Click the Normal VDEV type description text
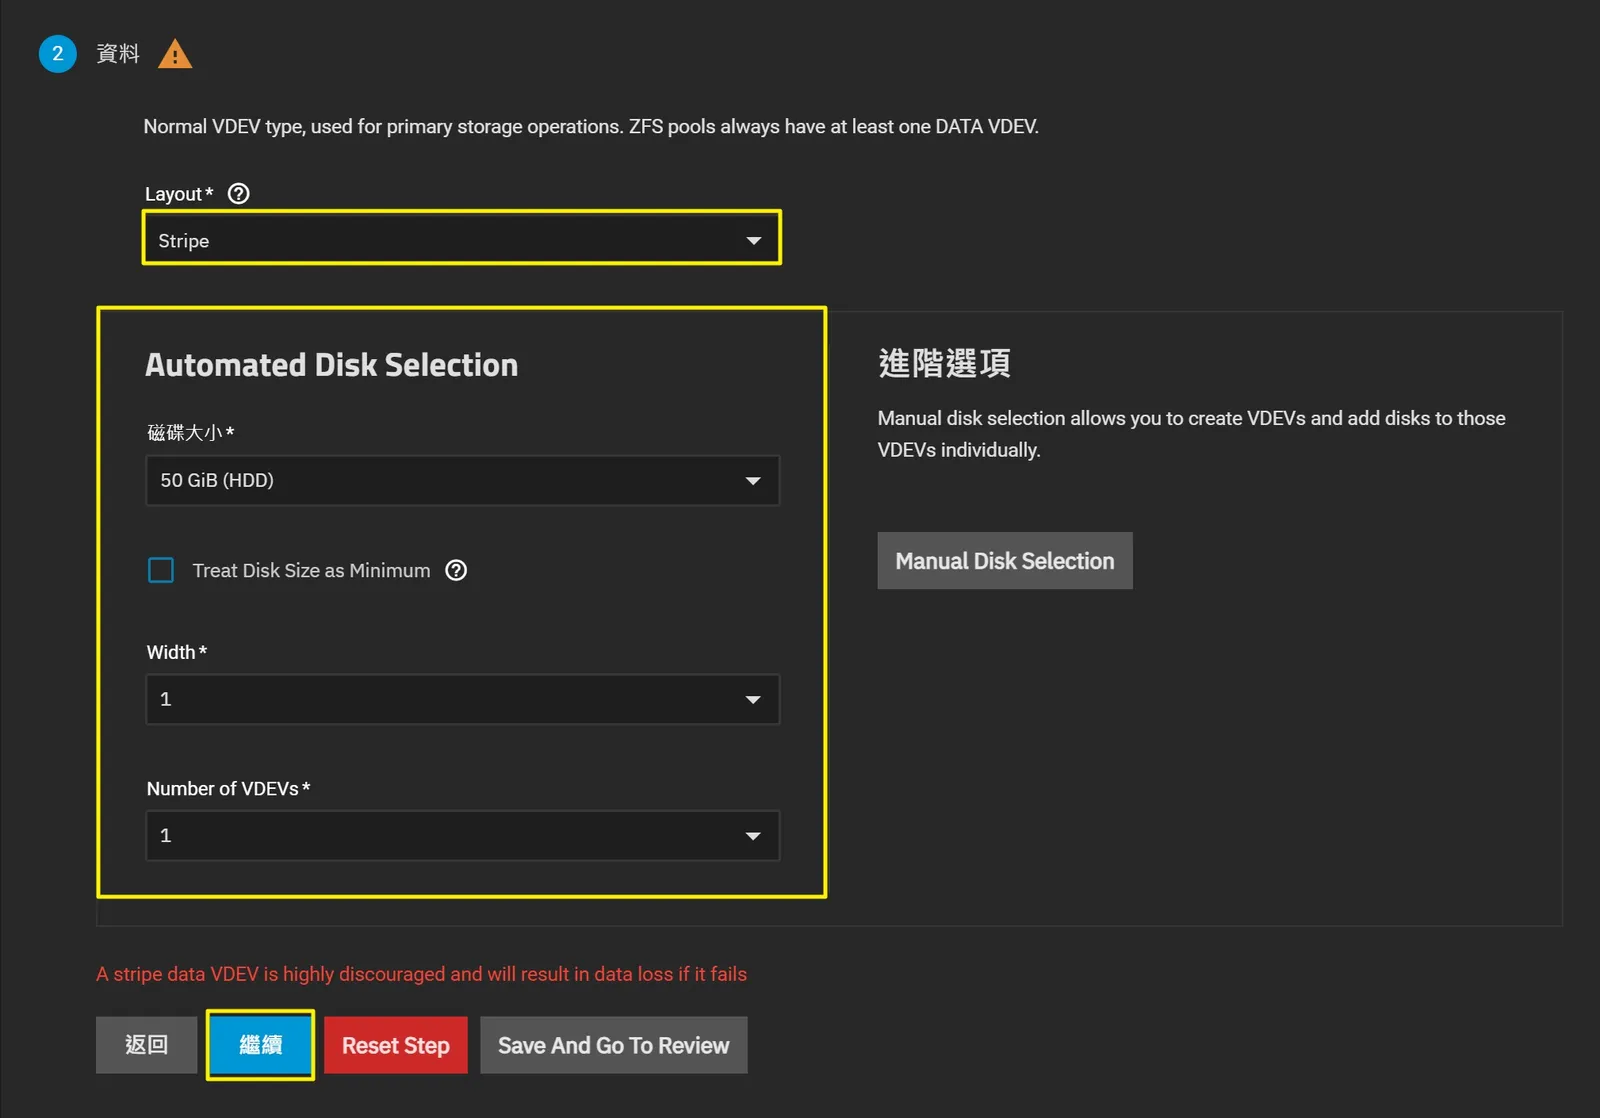Image resolution: width=1600 pixels, height=1118 pixels. (x=591, y=127)
